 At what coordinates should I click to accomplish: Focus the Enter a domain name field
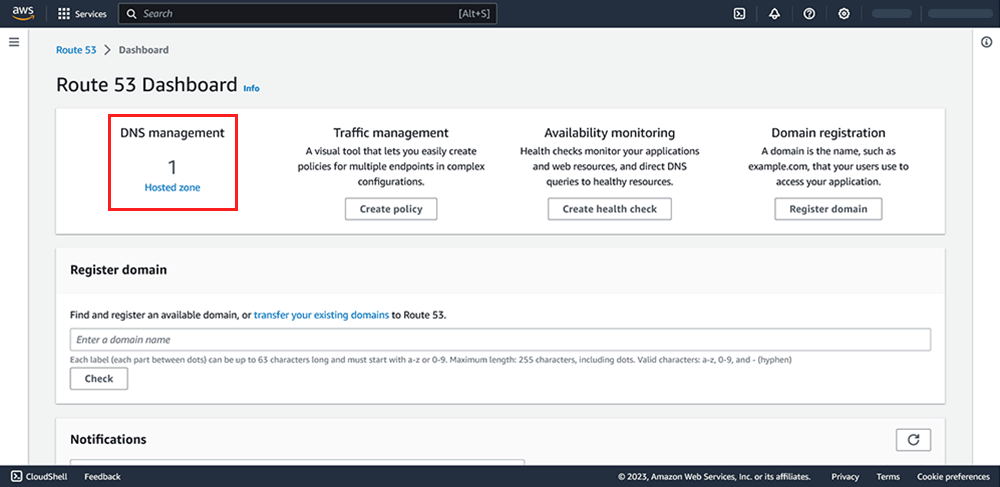[x=500, y=340]
